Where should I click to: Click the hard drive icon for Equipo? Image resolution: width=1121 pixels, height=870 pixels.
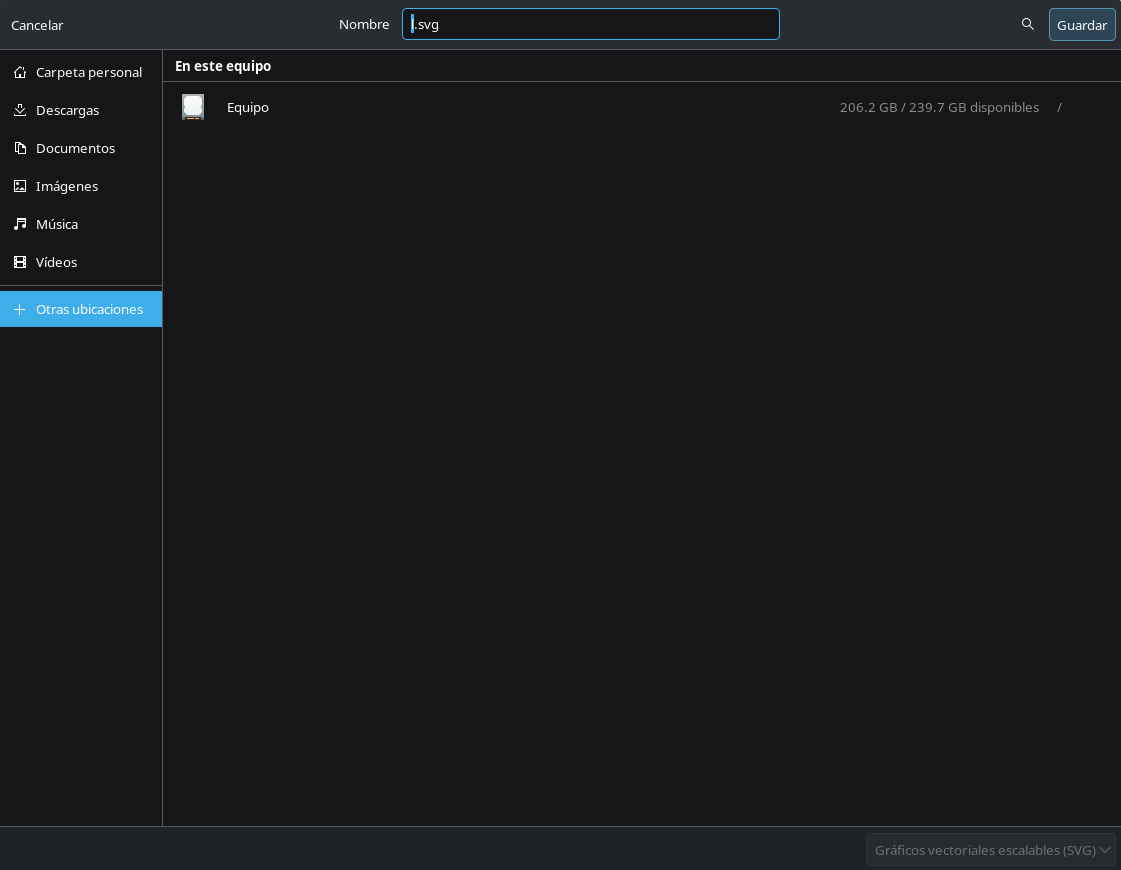click(193, 107)
